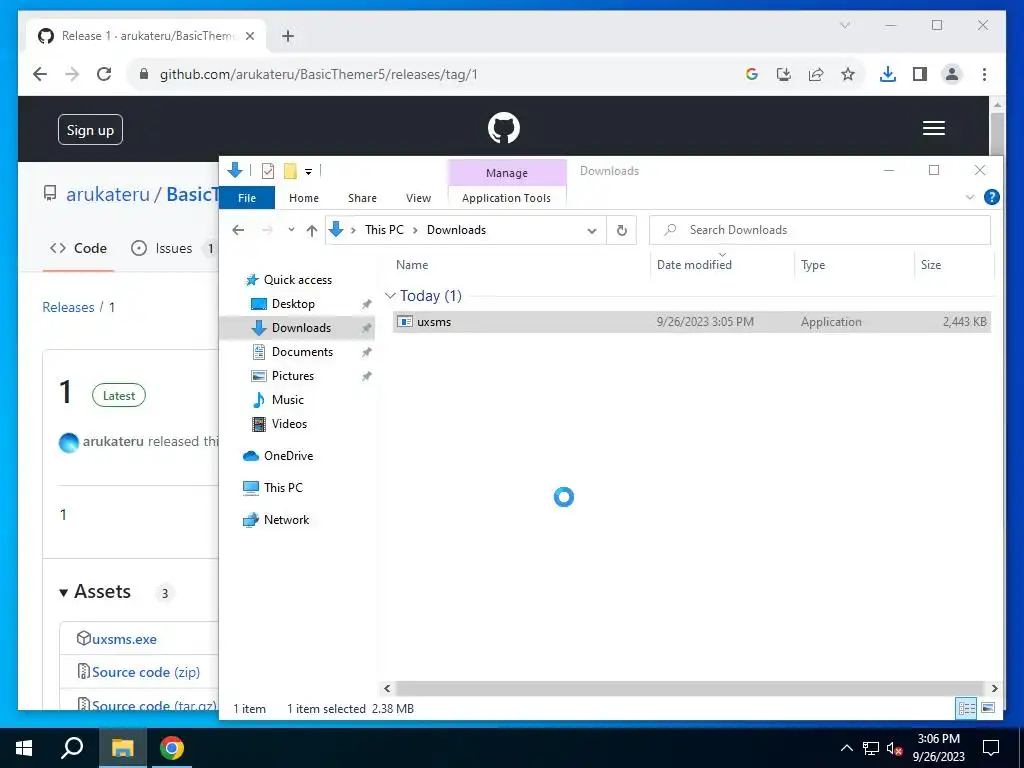Show hidden system tray icons
Screen dimensions: 1024x768
[x=846, y=748]
